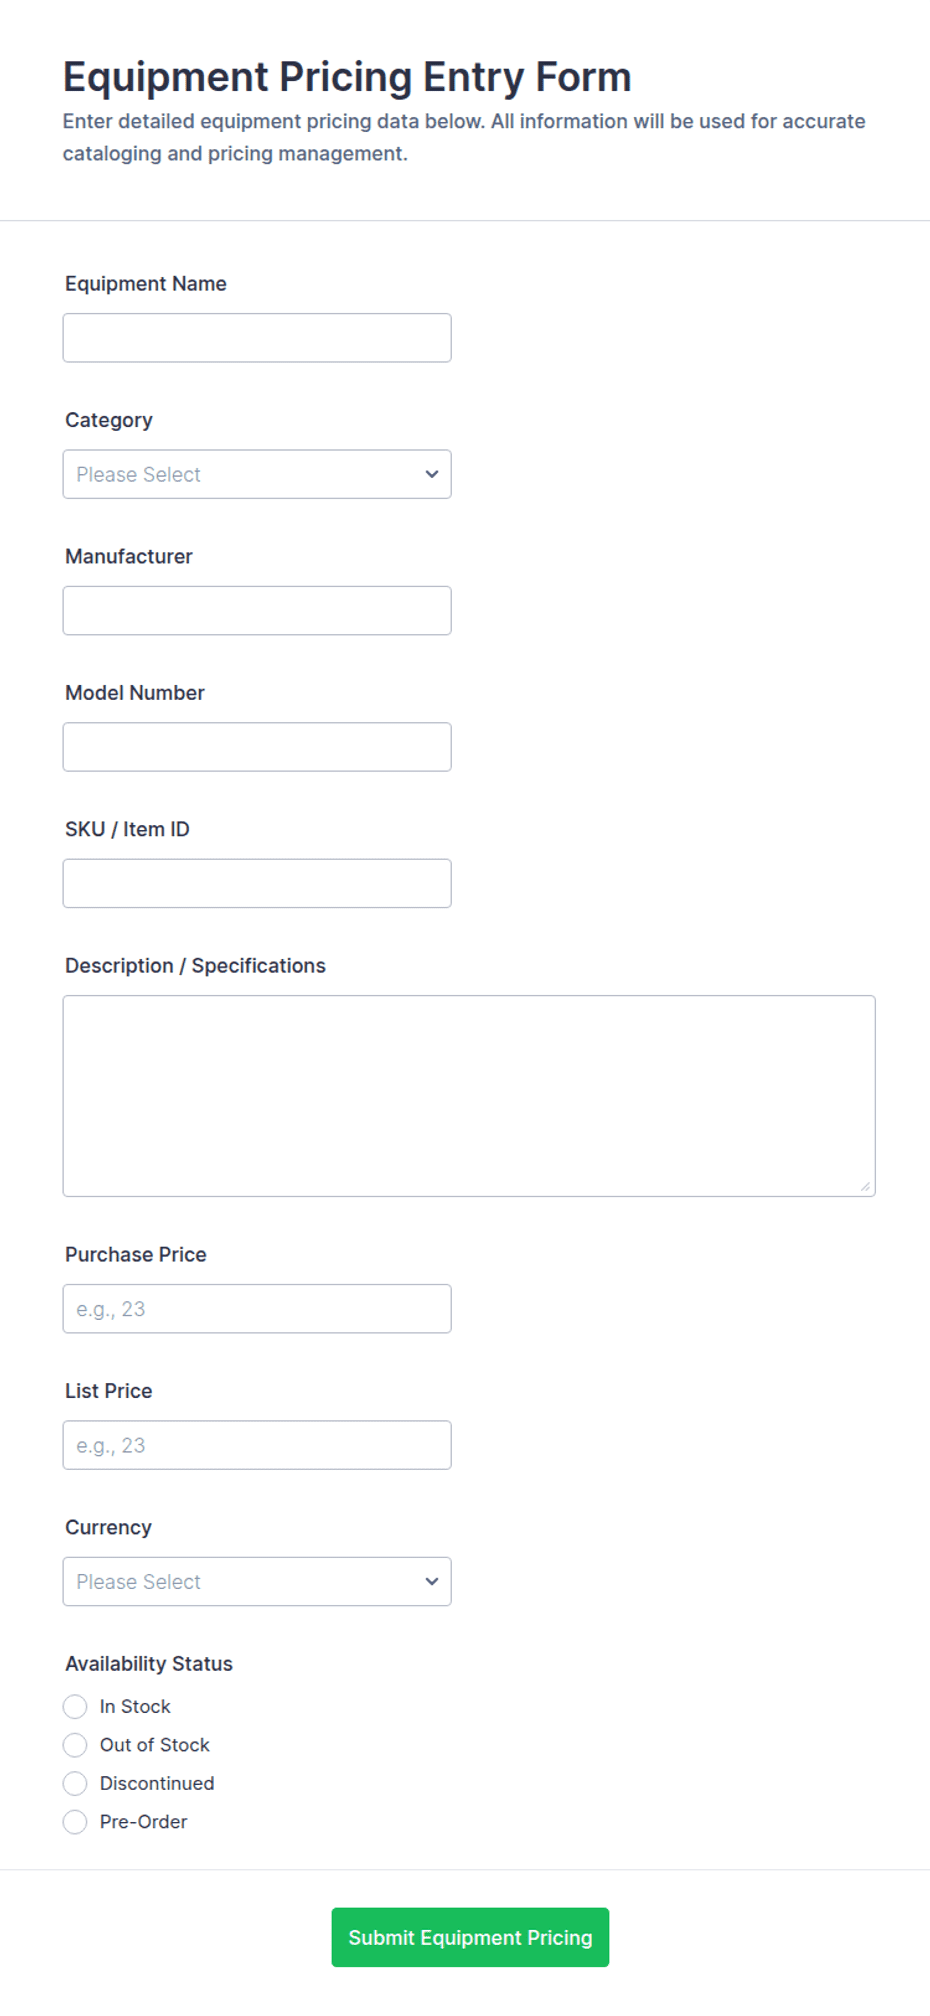The height and width of the screenshot is (2016, 930).
Task: Click inside the Description / Specifications textarea
Action: coord(469,1096)
